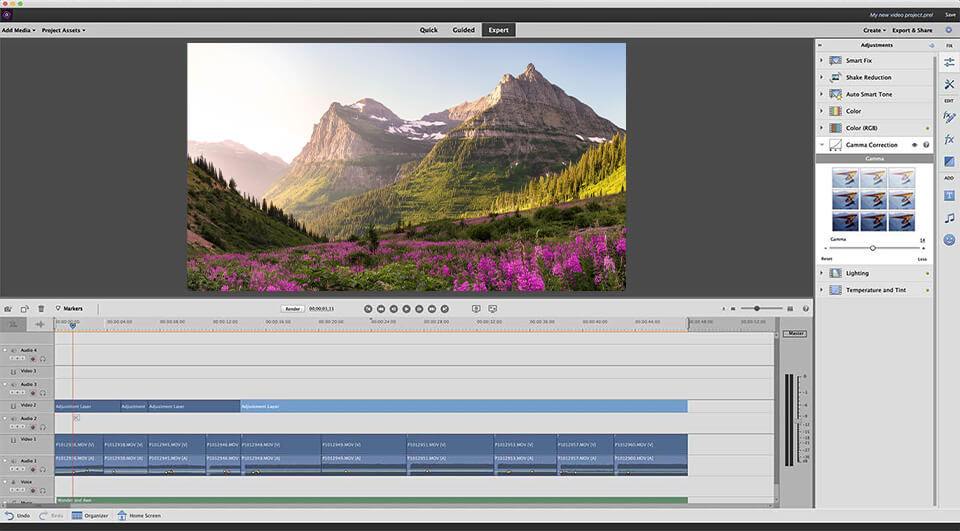960x531 pixels.
Task: Open the Adjustments panel icon in sidebar
Action: (949, 62)
